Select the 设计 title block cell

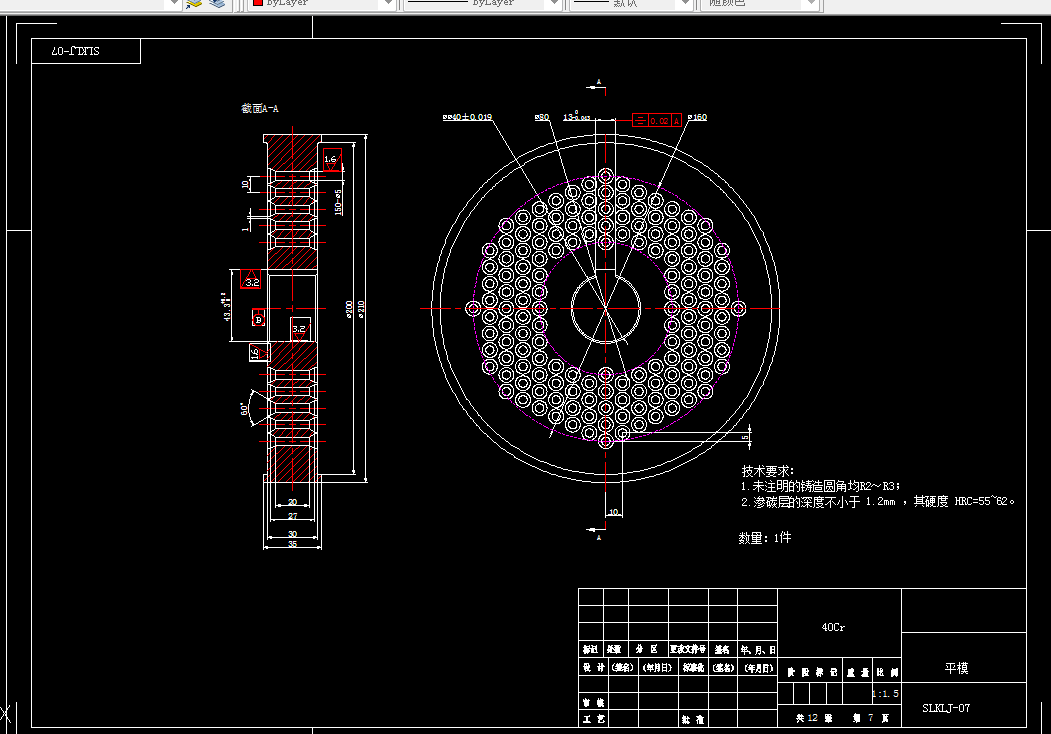(x=593, y=668)
